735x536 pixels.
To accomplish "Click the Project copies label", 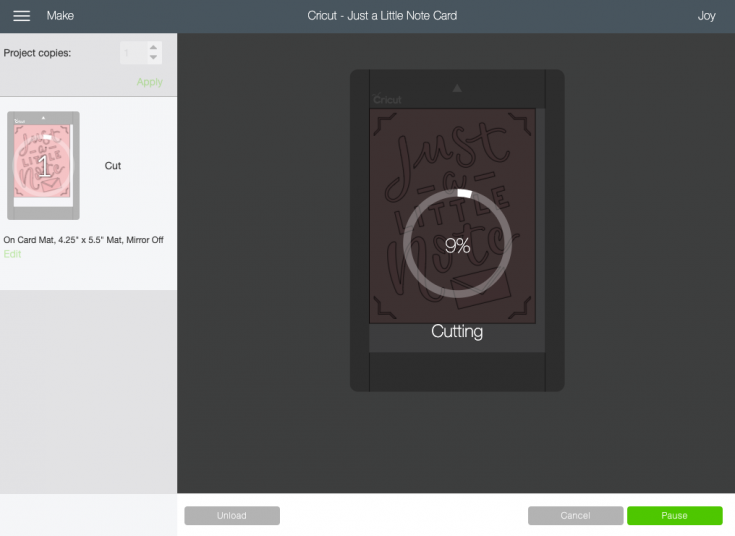I will [38, 53].
